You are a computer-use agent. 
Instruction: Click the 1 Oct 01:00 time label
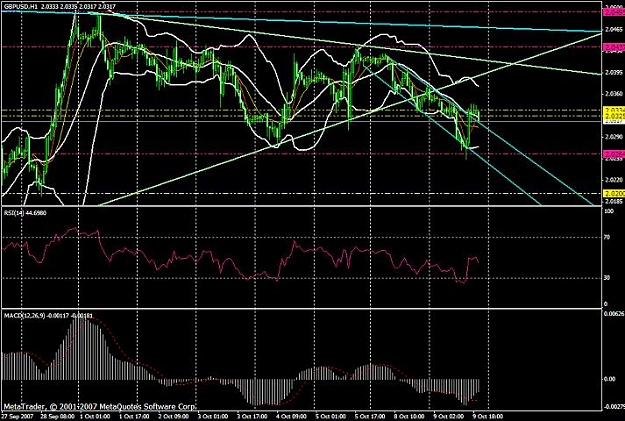click(x=94, y=416)
